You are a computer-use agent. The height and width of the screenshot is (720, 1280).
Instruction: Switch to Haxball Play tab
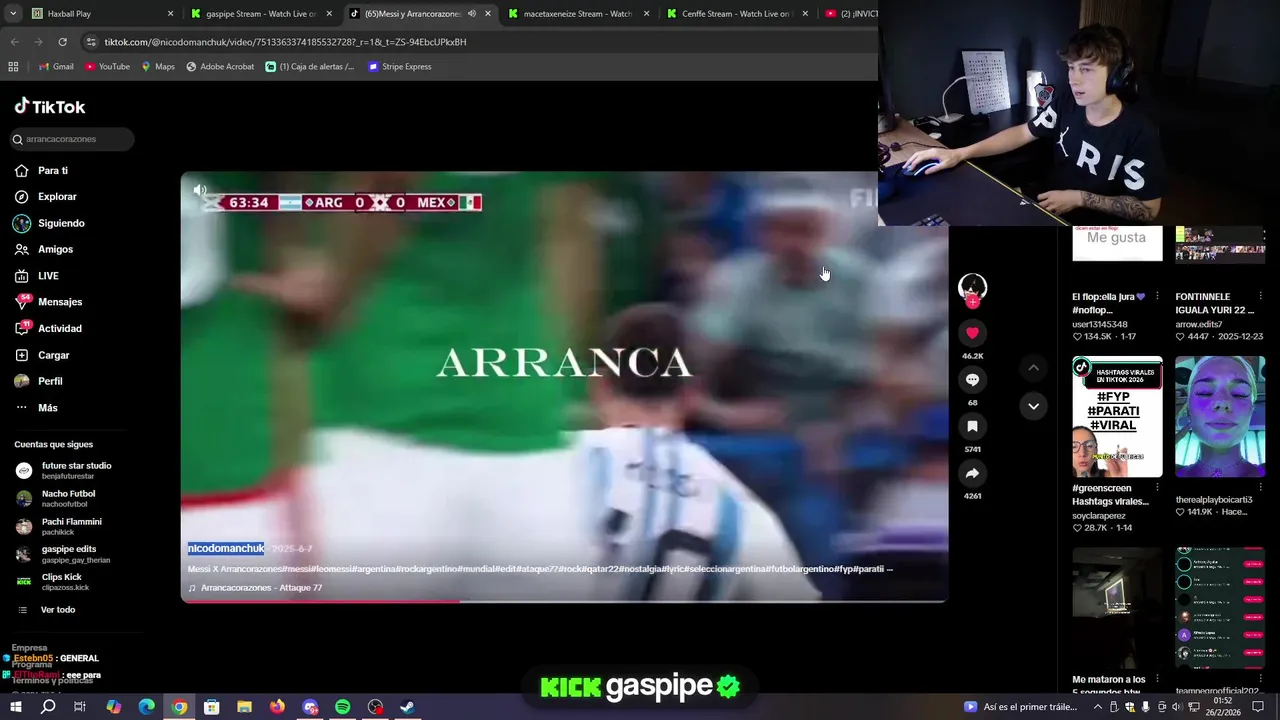point(100,14)
